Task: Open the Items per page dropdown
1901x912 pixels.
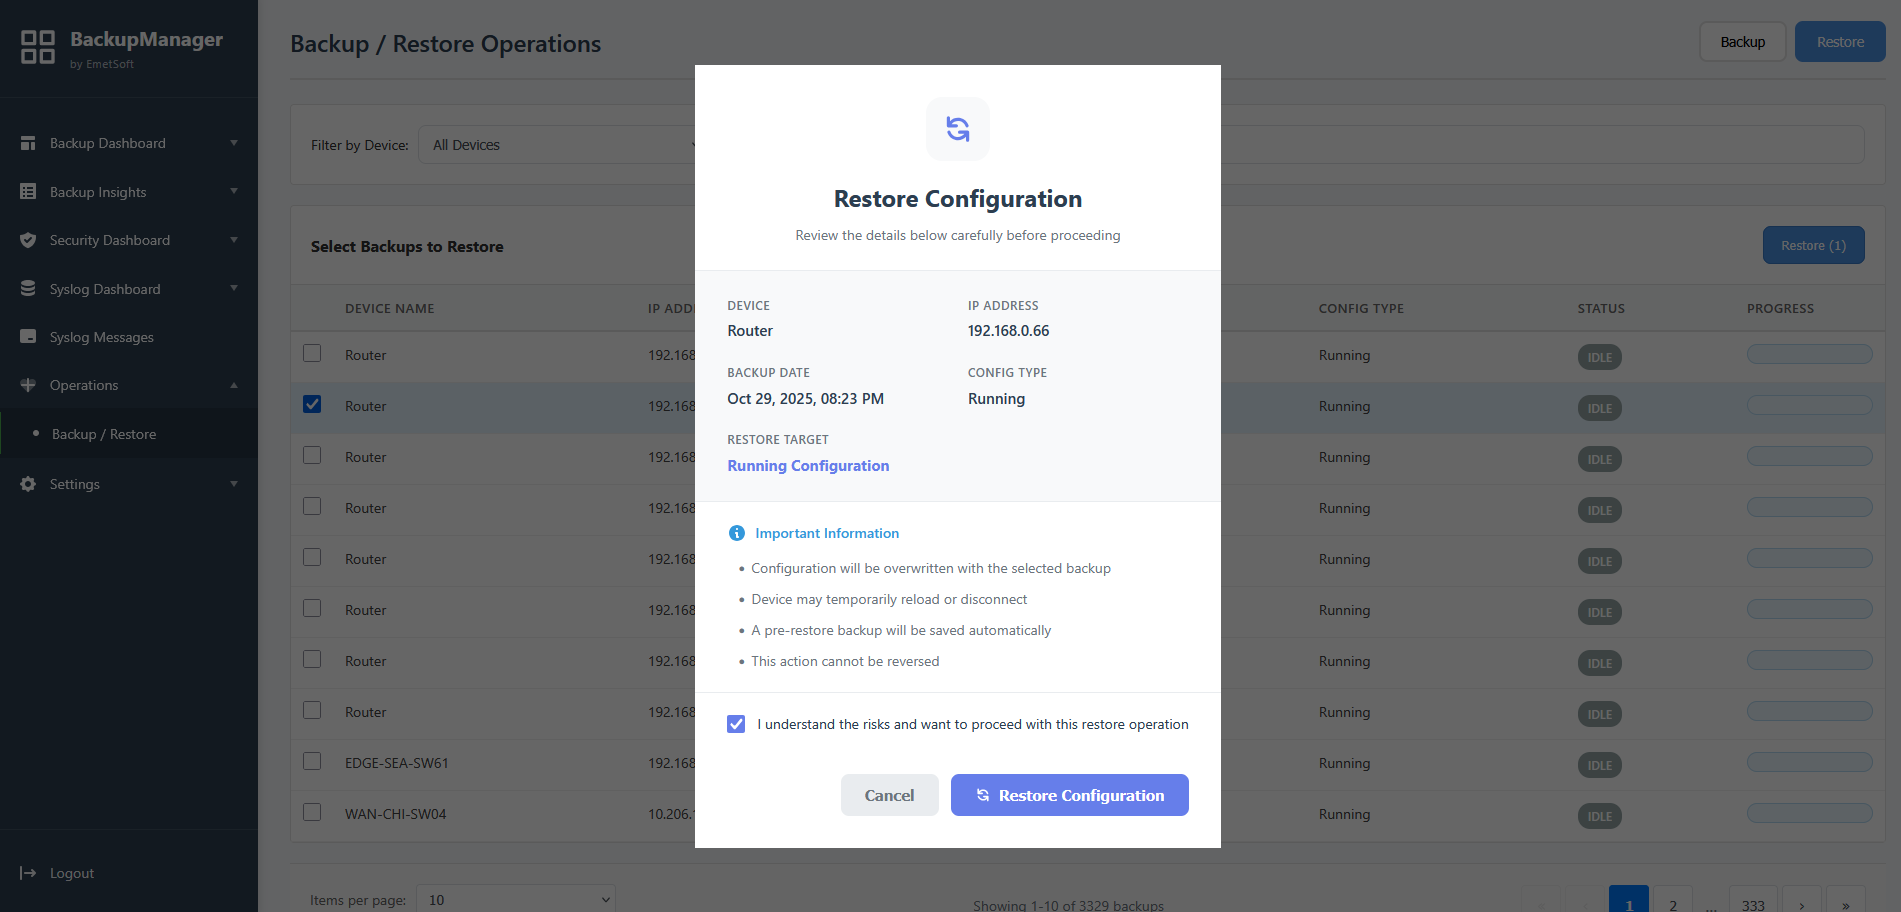Action: point(514,898)
